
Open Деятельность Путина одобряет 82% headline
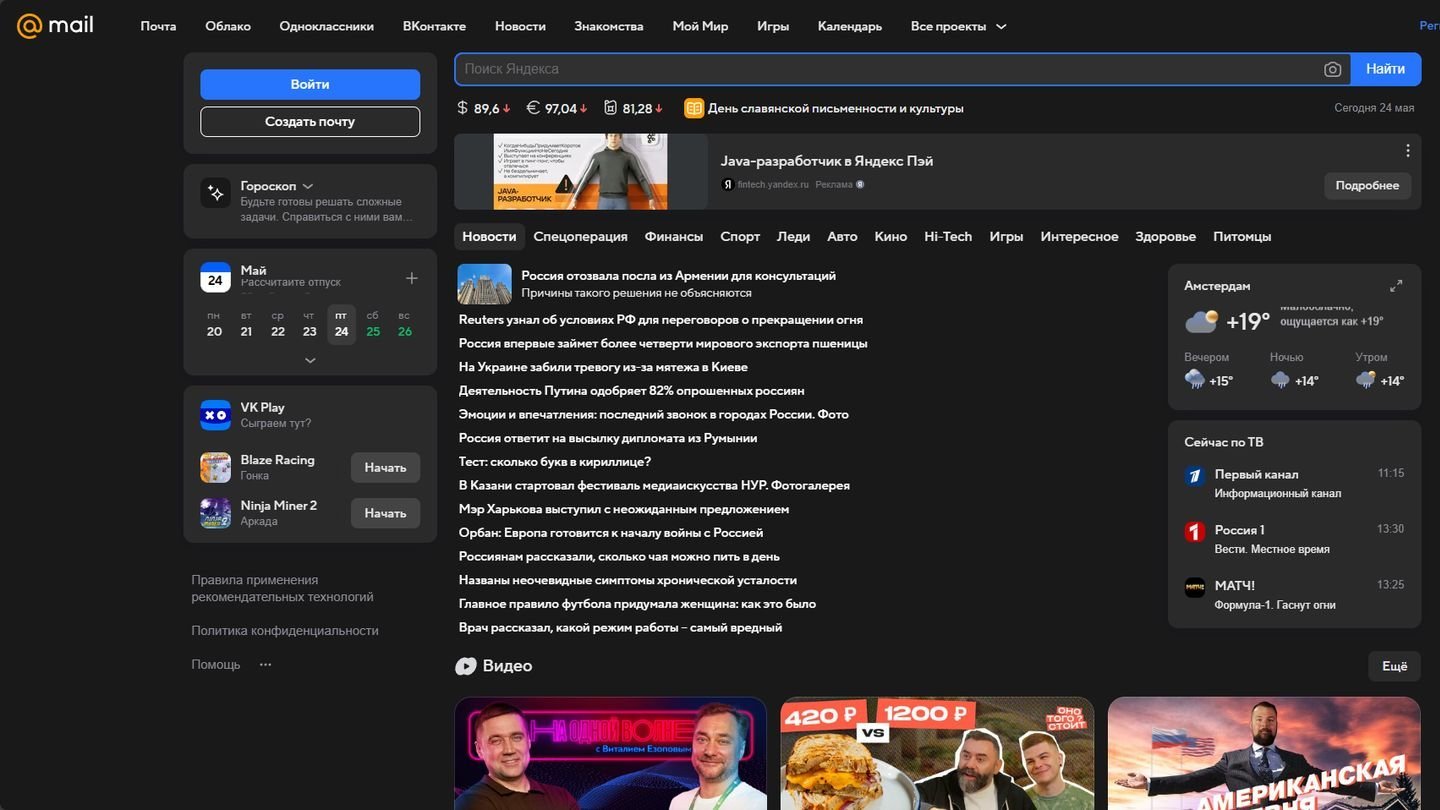[631, 391]
